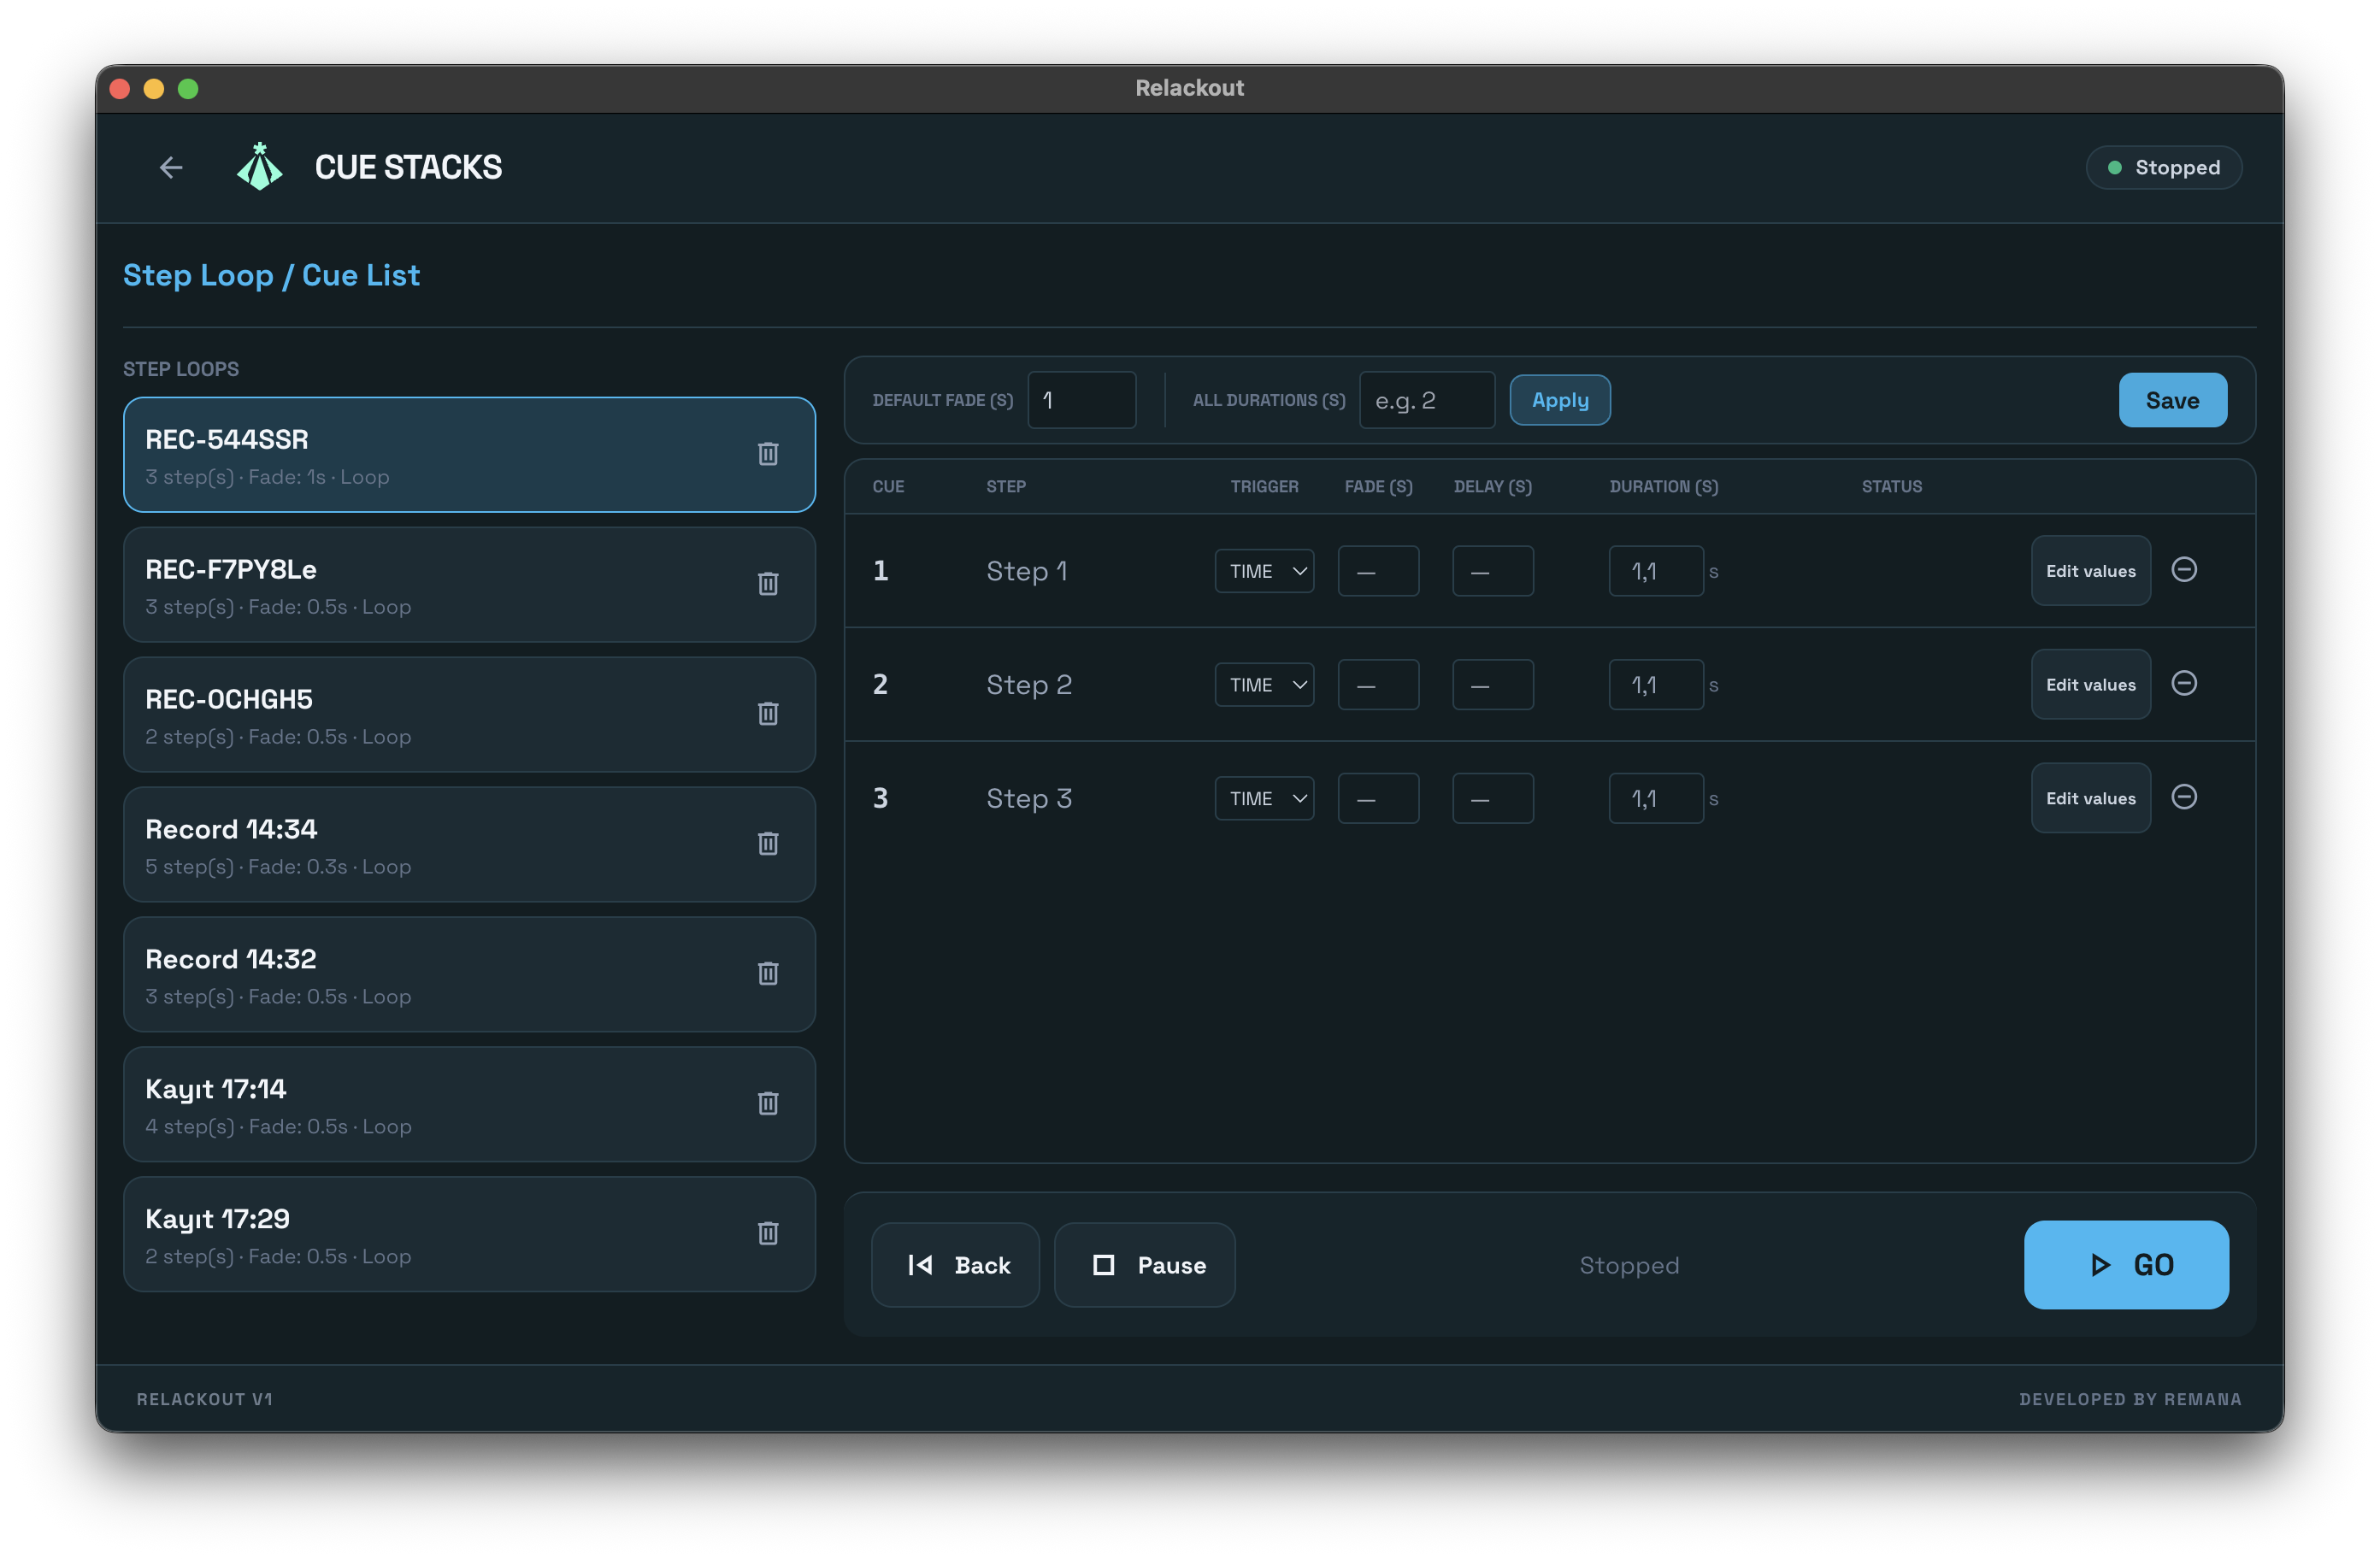The image size is (2380, 1559).
Task: Click the Stopped label in transport bar
Action: pos(1629,1265)
